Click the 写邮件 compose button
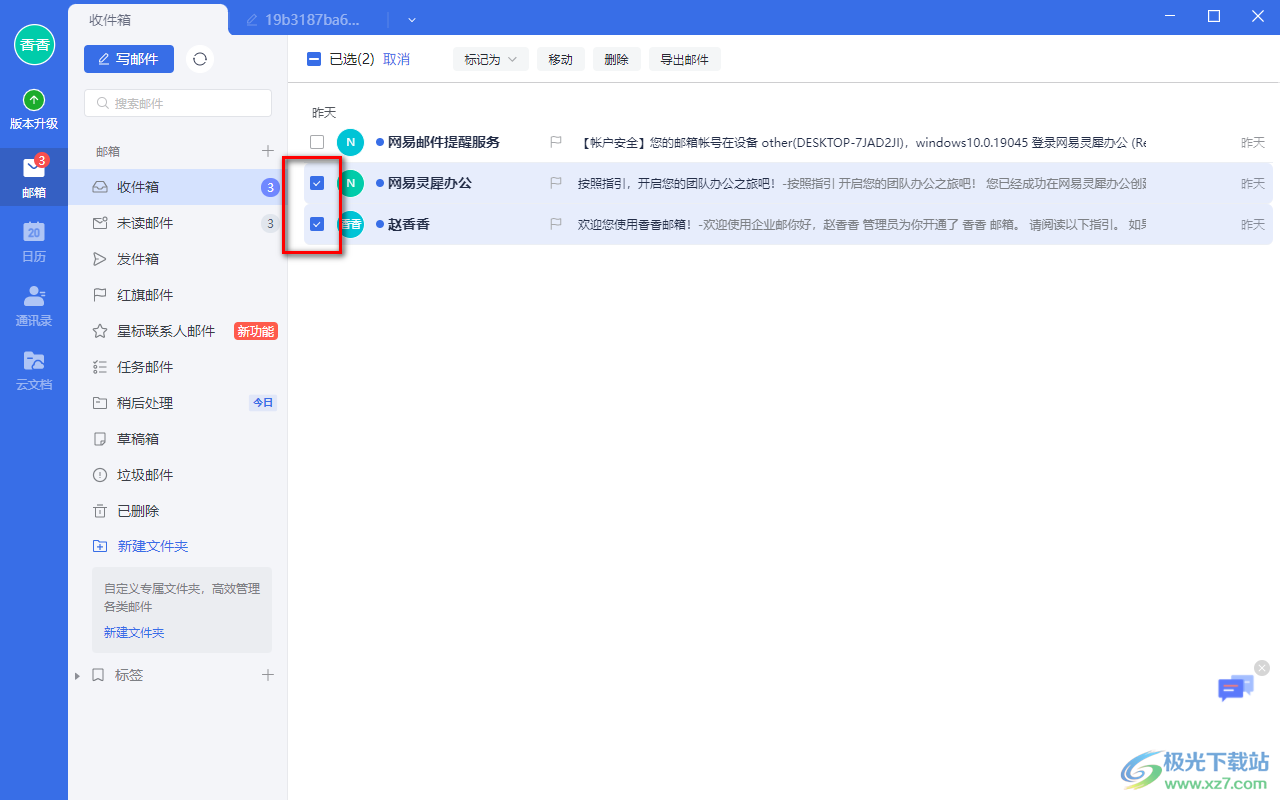 (129, 59)
